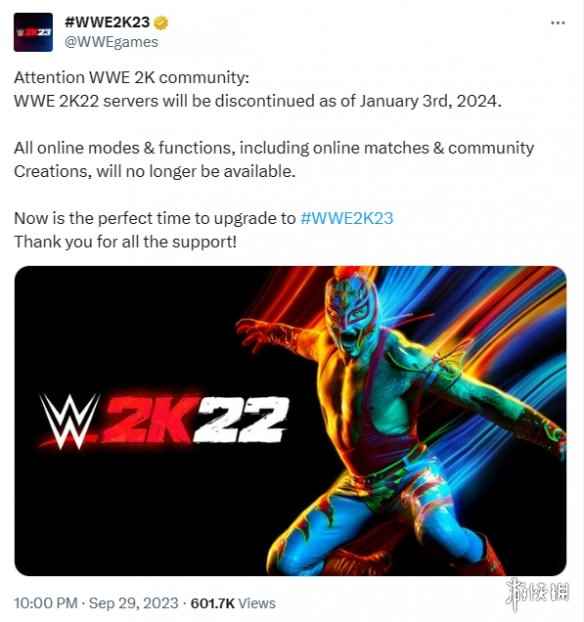Click the white 22 numerals in banner
Image resolution: width=584 pixels, height=622 pixels.
coord(242,419)
